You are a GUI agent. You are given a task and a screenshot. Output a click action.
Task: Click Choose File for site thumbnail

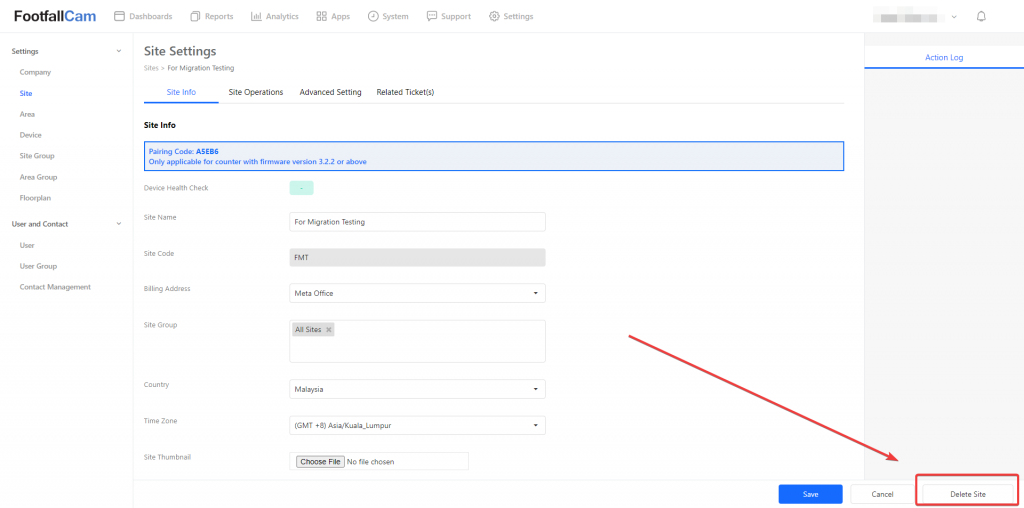click(320, 461)
